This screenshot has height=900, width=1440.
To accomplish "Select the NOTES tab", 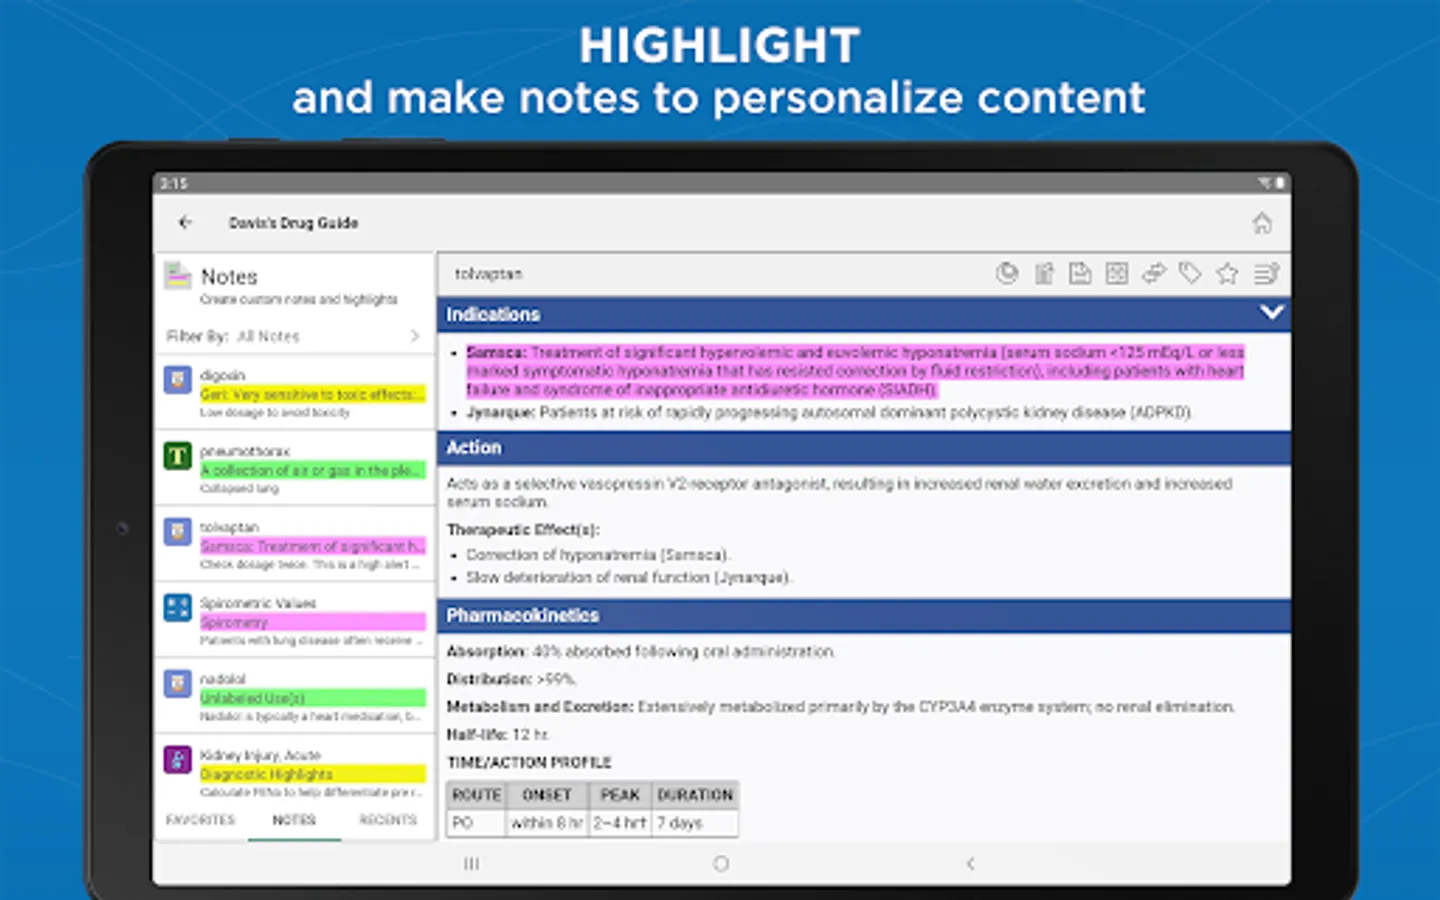I will 294,820.
